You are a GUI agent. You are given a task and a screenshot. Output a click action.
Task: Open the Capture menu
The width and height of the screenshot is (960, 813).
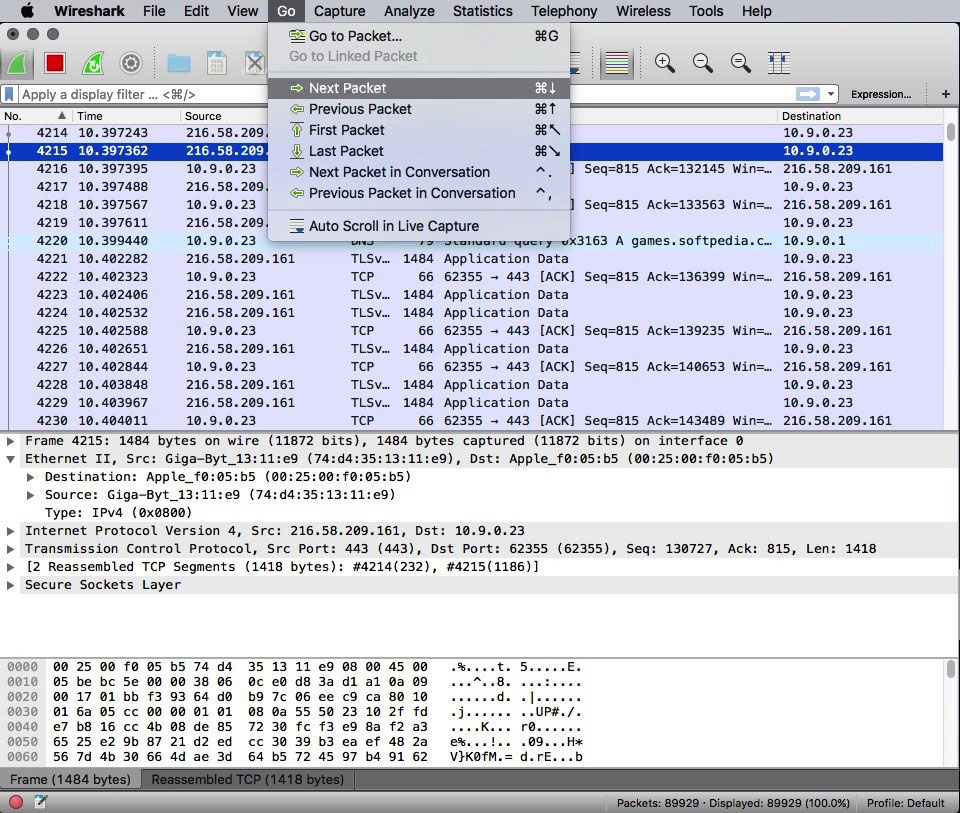339,11
